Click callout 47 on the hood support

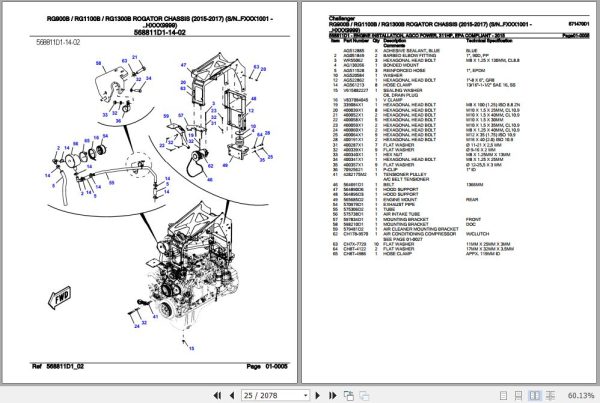coord(183,65)
